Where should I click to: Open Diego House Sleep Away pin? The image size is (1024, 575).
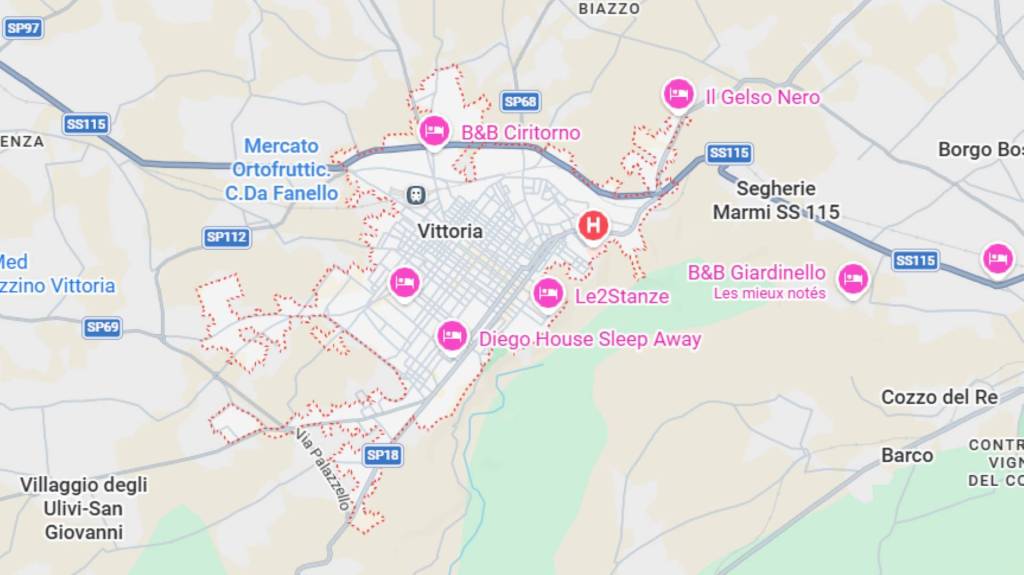tap(452, 338)
